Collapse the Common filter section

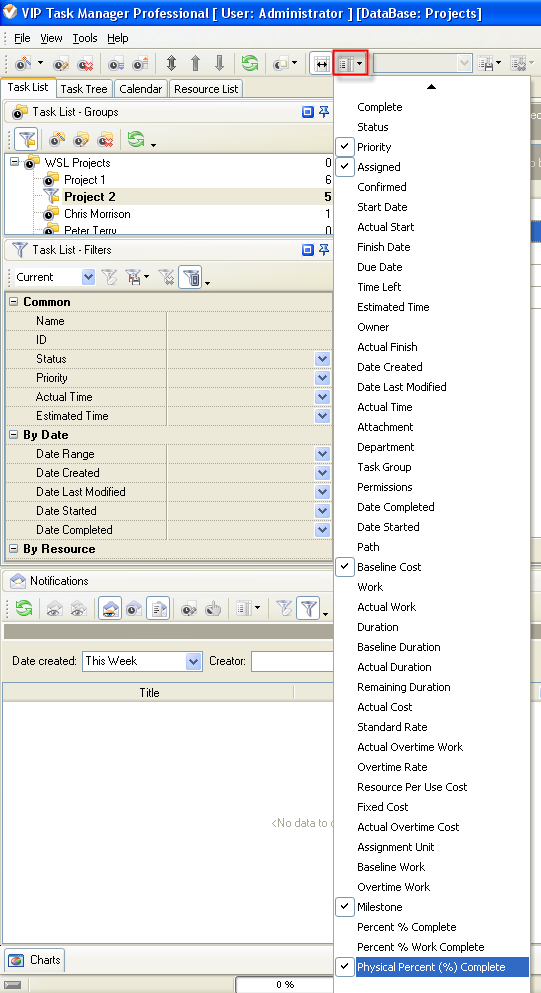tap(13, 302)
